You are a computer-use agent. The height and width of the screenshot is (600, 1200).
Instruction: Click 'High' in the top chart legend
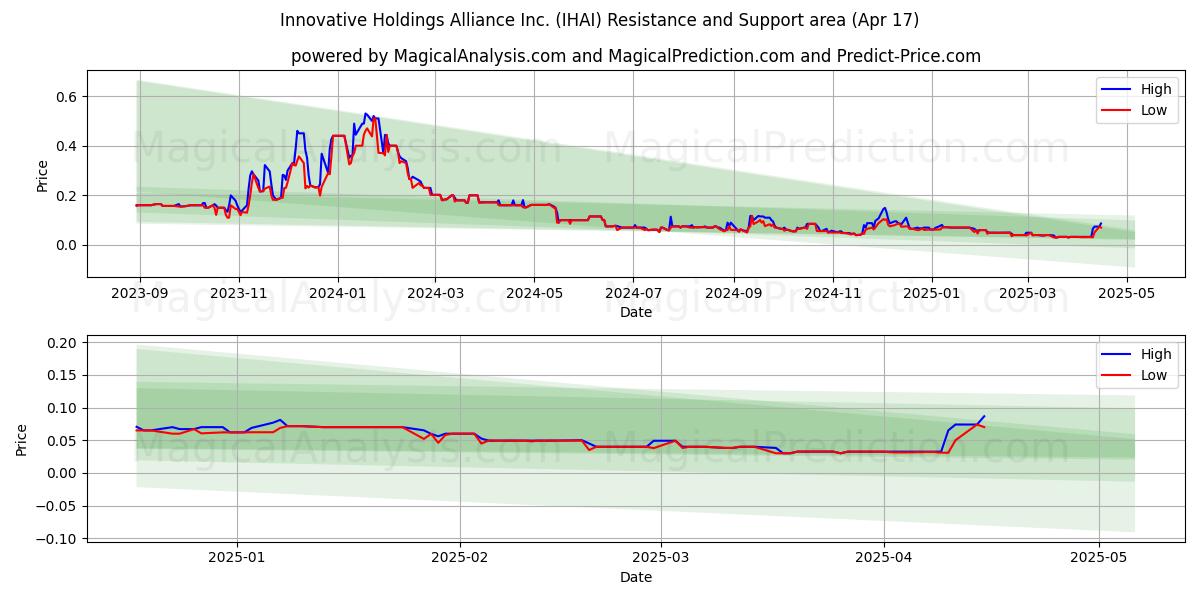coord(1156,90)
